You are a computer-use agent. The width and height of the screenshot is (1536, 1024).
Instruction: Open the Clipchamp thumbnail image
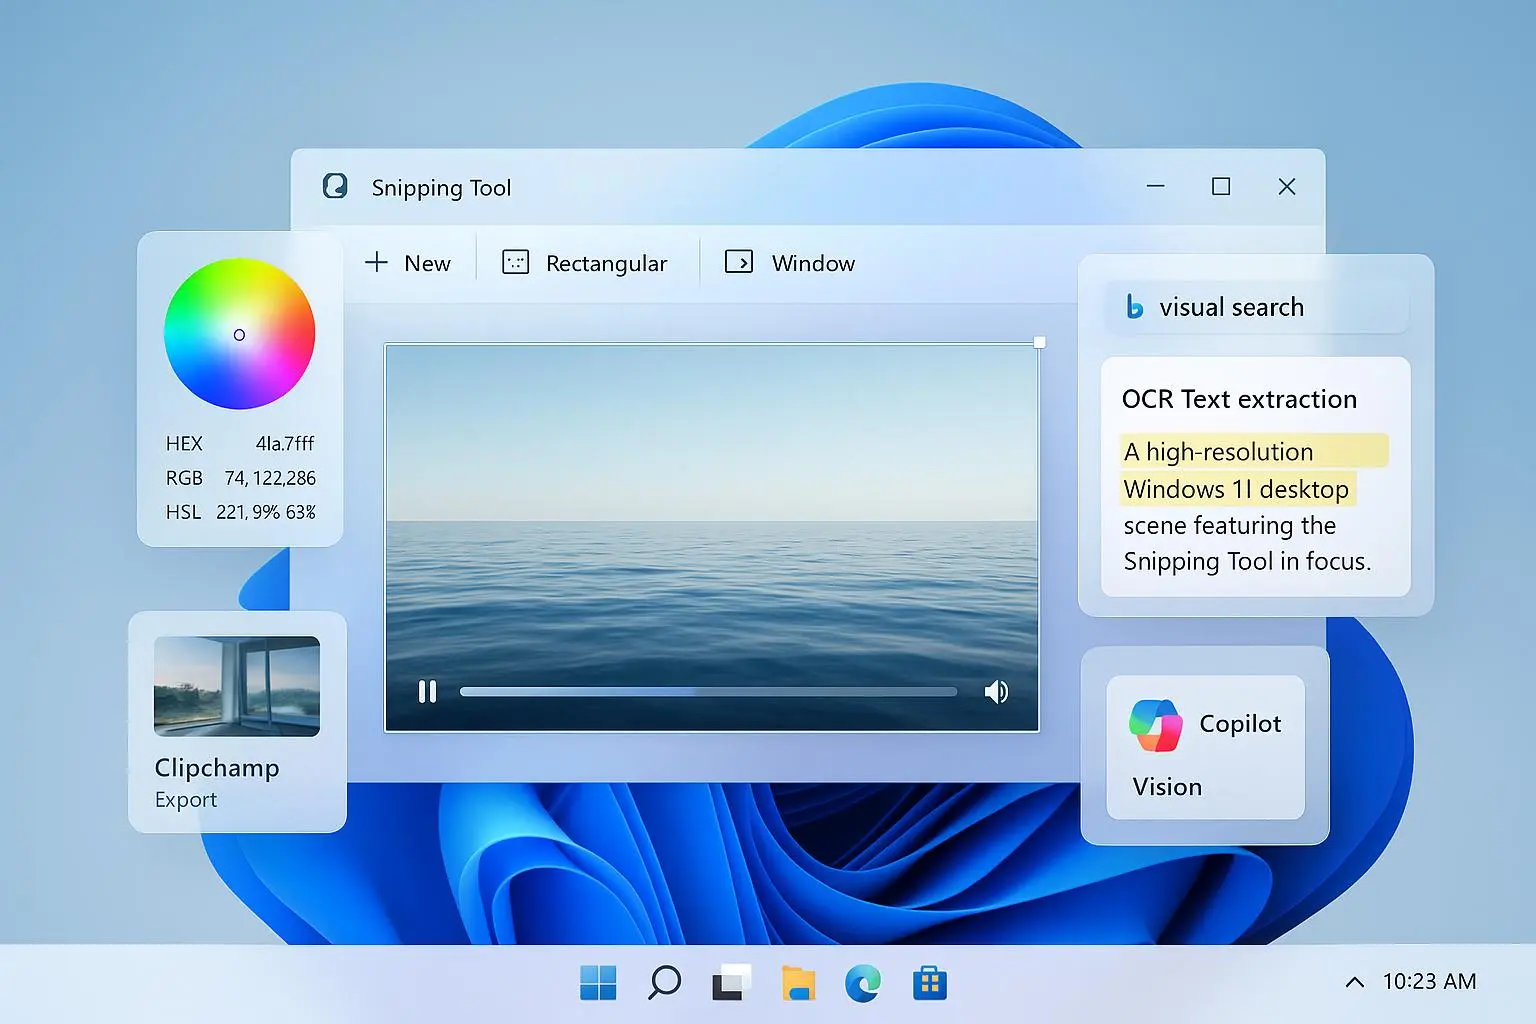coord(237,686)
